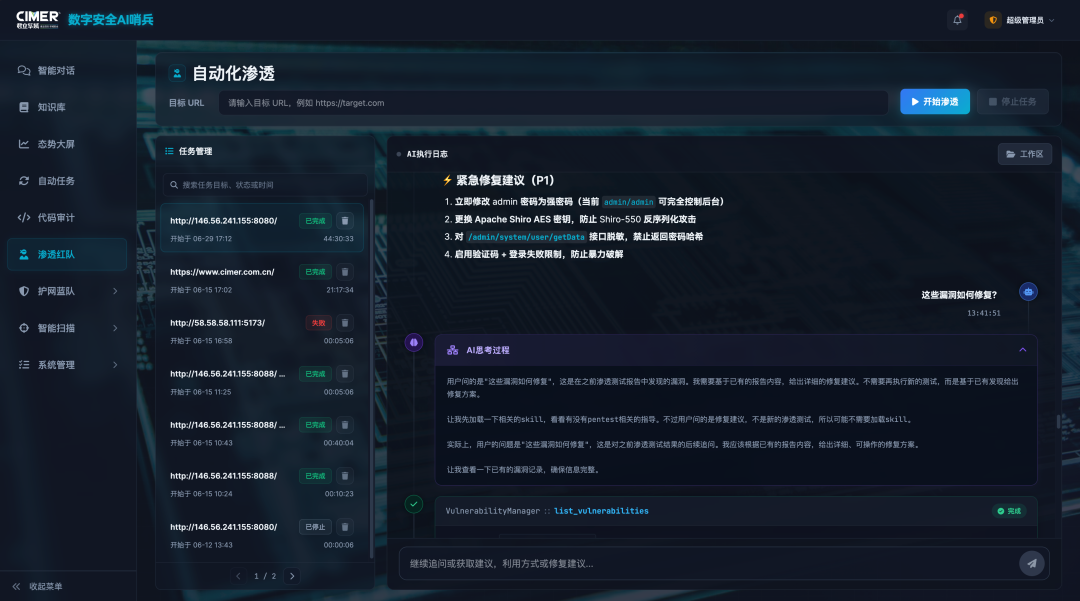The image size is (1080, 601).
Task: Click the 开始渗透 button
Action: click(935, 102)
